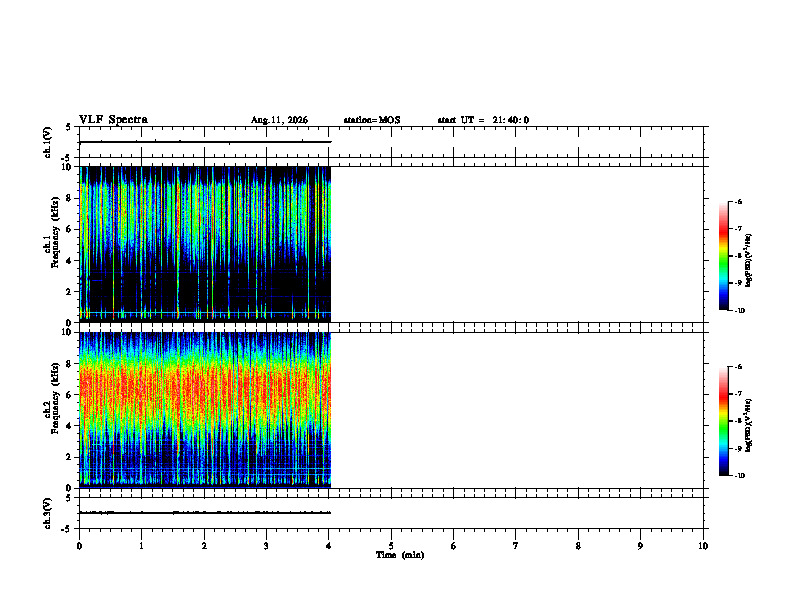Click the "6" kHz tick on ch.2 frequency axis
792x612 pixels.
[69, 395]
